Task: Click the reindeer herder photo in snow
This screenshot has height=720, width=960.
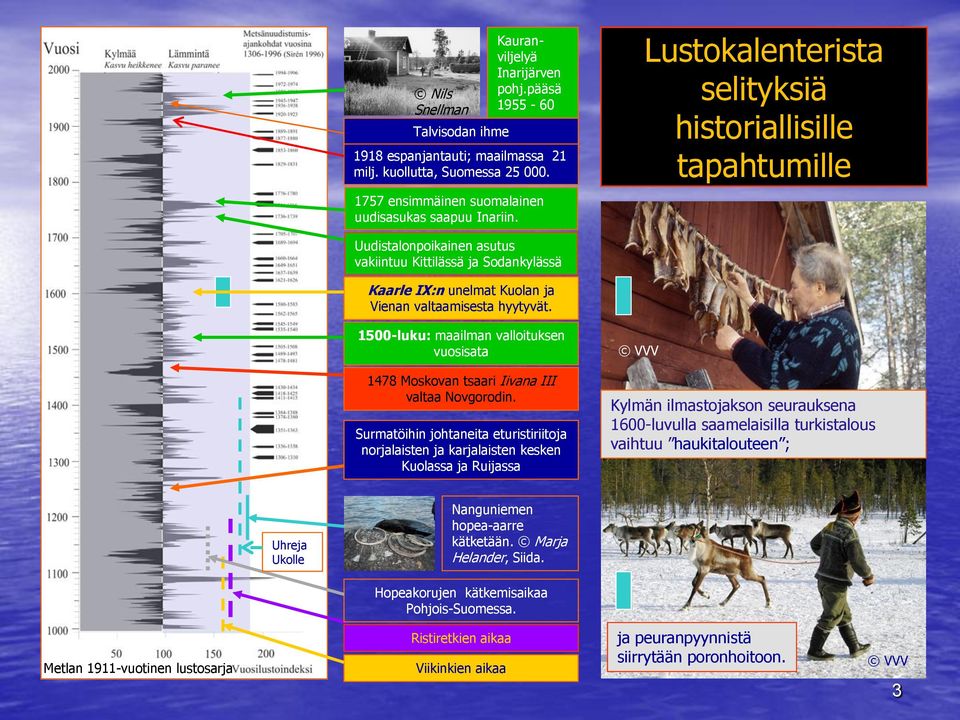Action: point(763,568)
